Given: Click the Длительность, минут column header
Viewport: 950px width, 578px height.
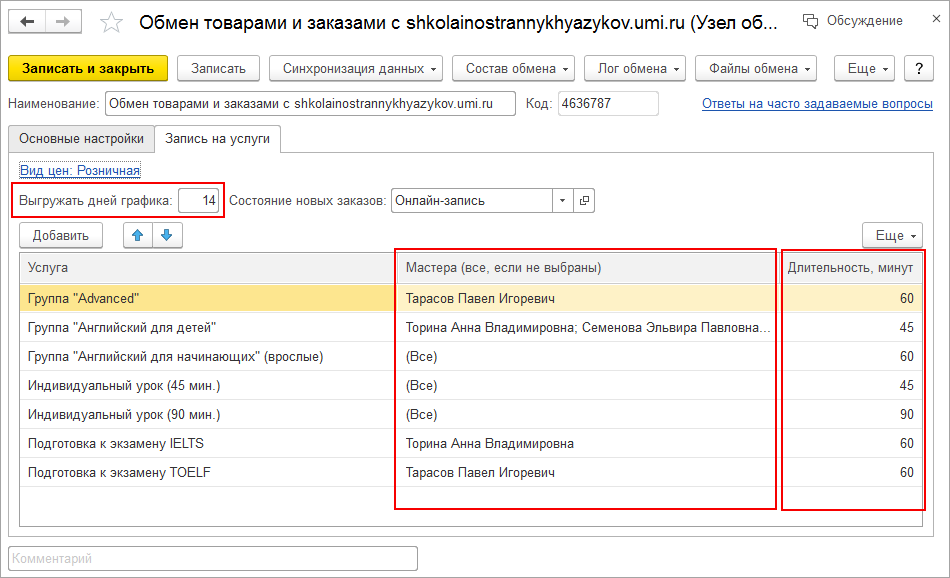Looking at the screenshot, I should pos(851,268).
